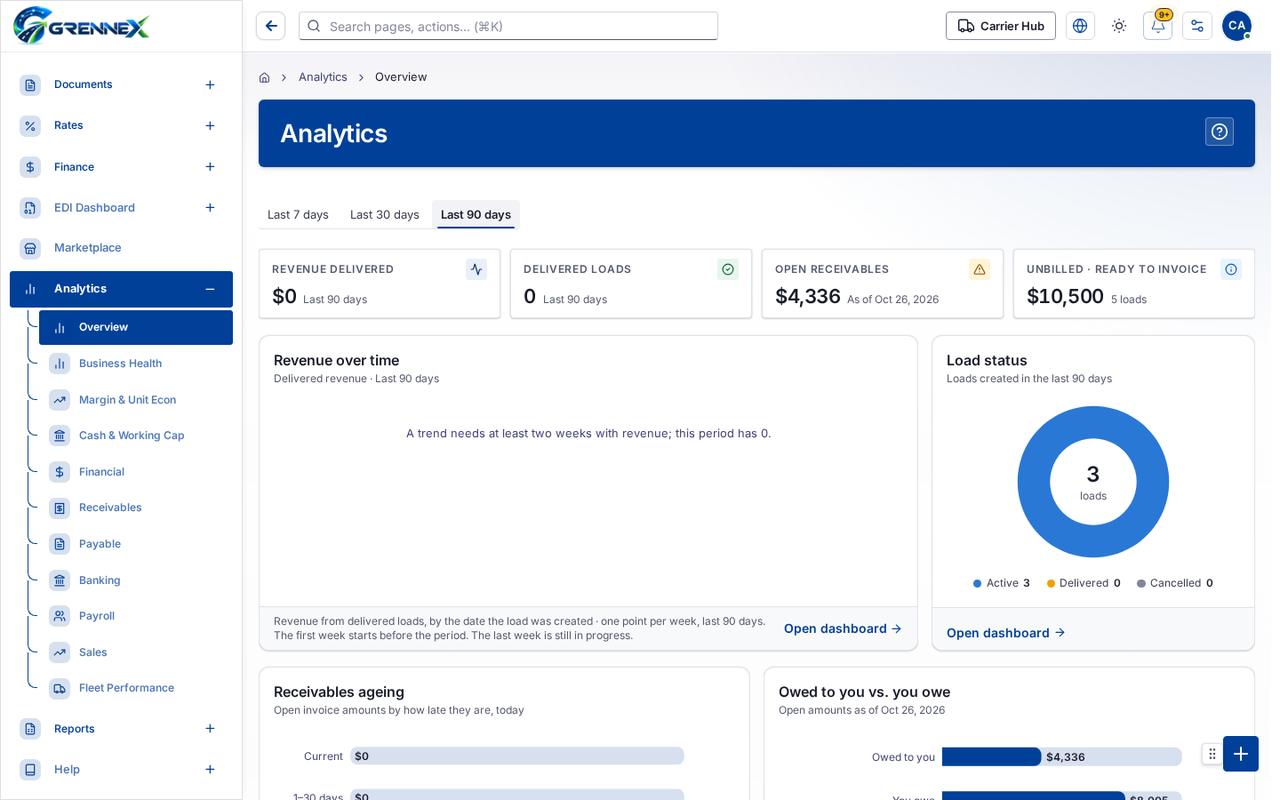Focus the Search pages, actions field
The width and height of the screenshot is (1280, 800).
coord(508,26)
